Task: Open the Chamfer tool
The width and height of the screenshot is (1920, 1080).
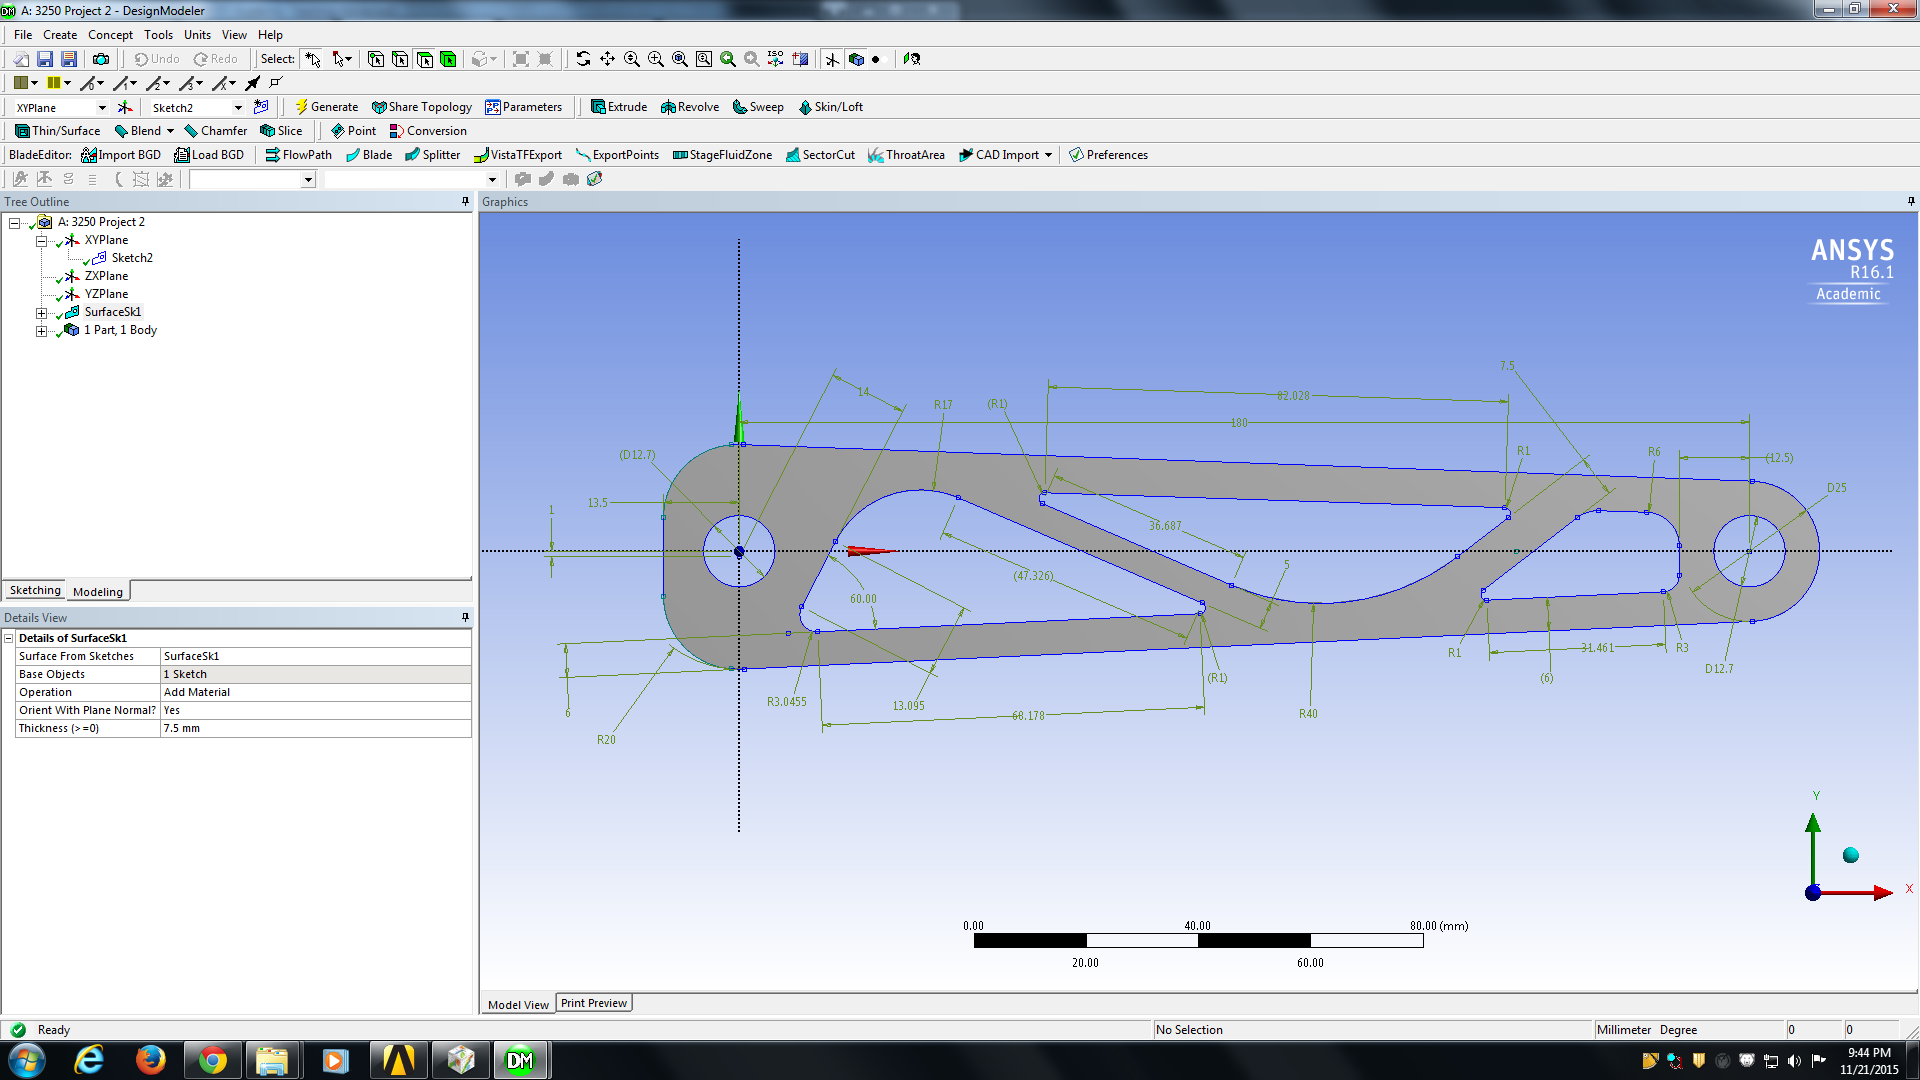Action: pos(215,131)
